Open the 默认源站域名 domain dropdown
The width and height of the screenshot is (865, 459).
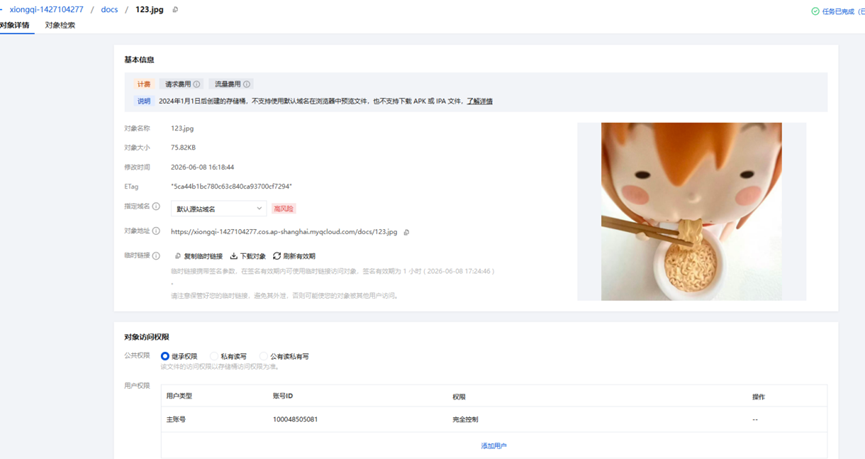(x=219, y=209)
